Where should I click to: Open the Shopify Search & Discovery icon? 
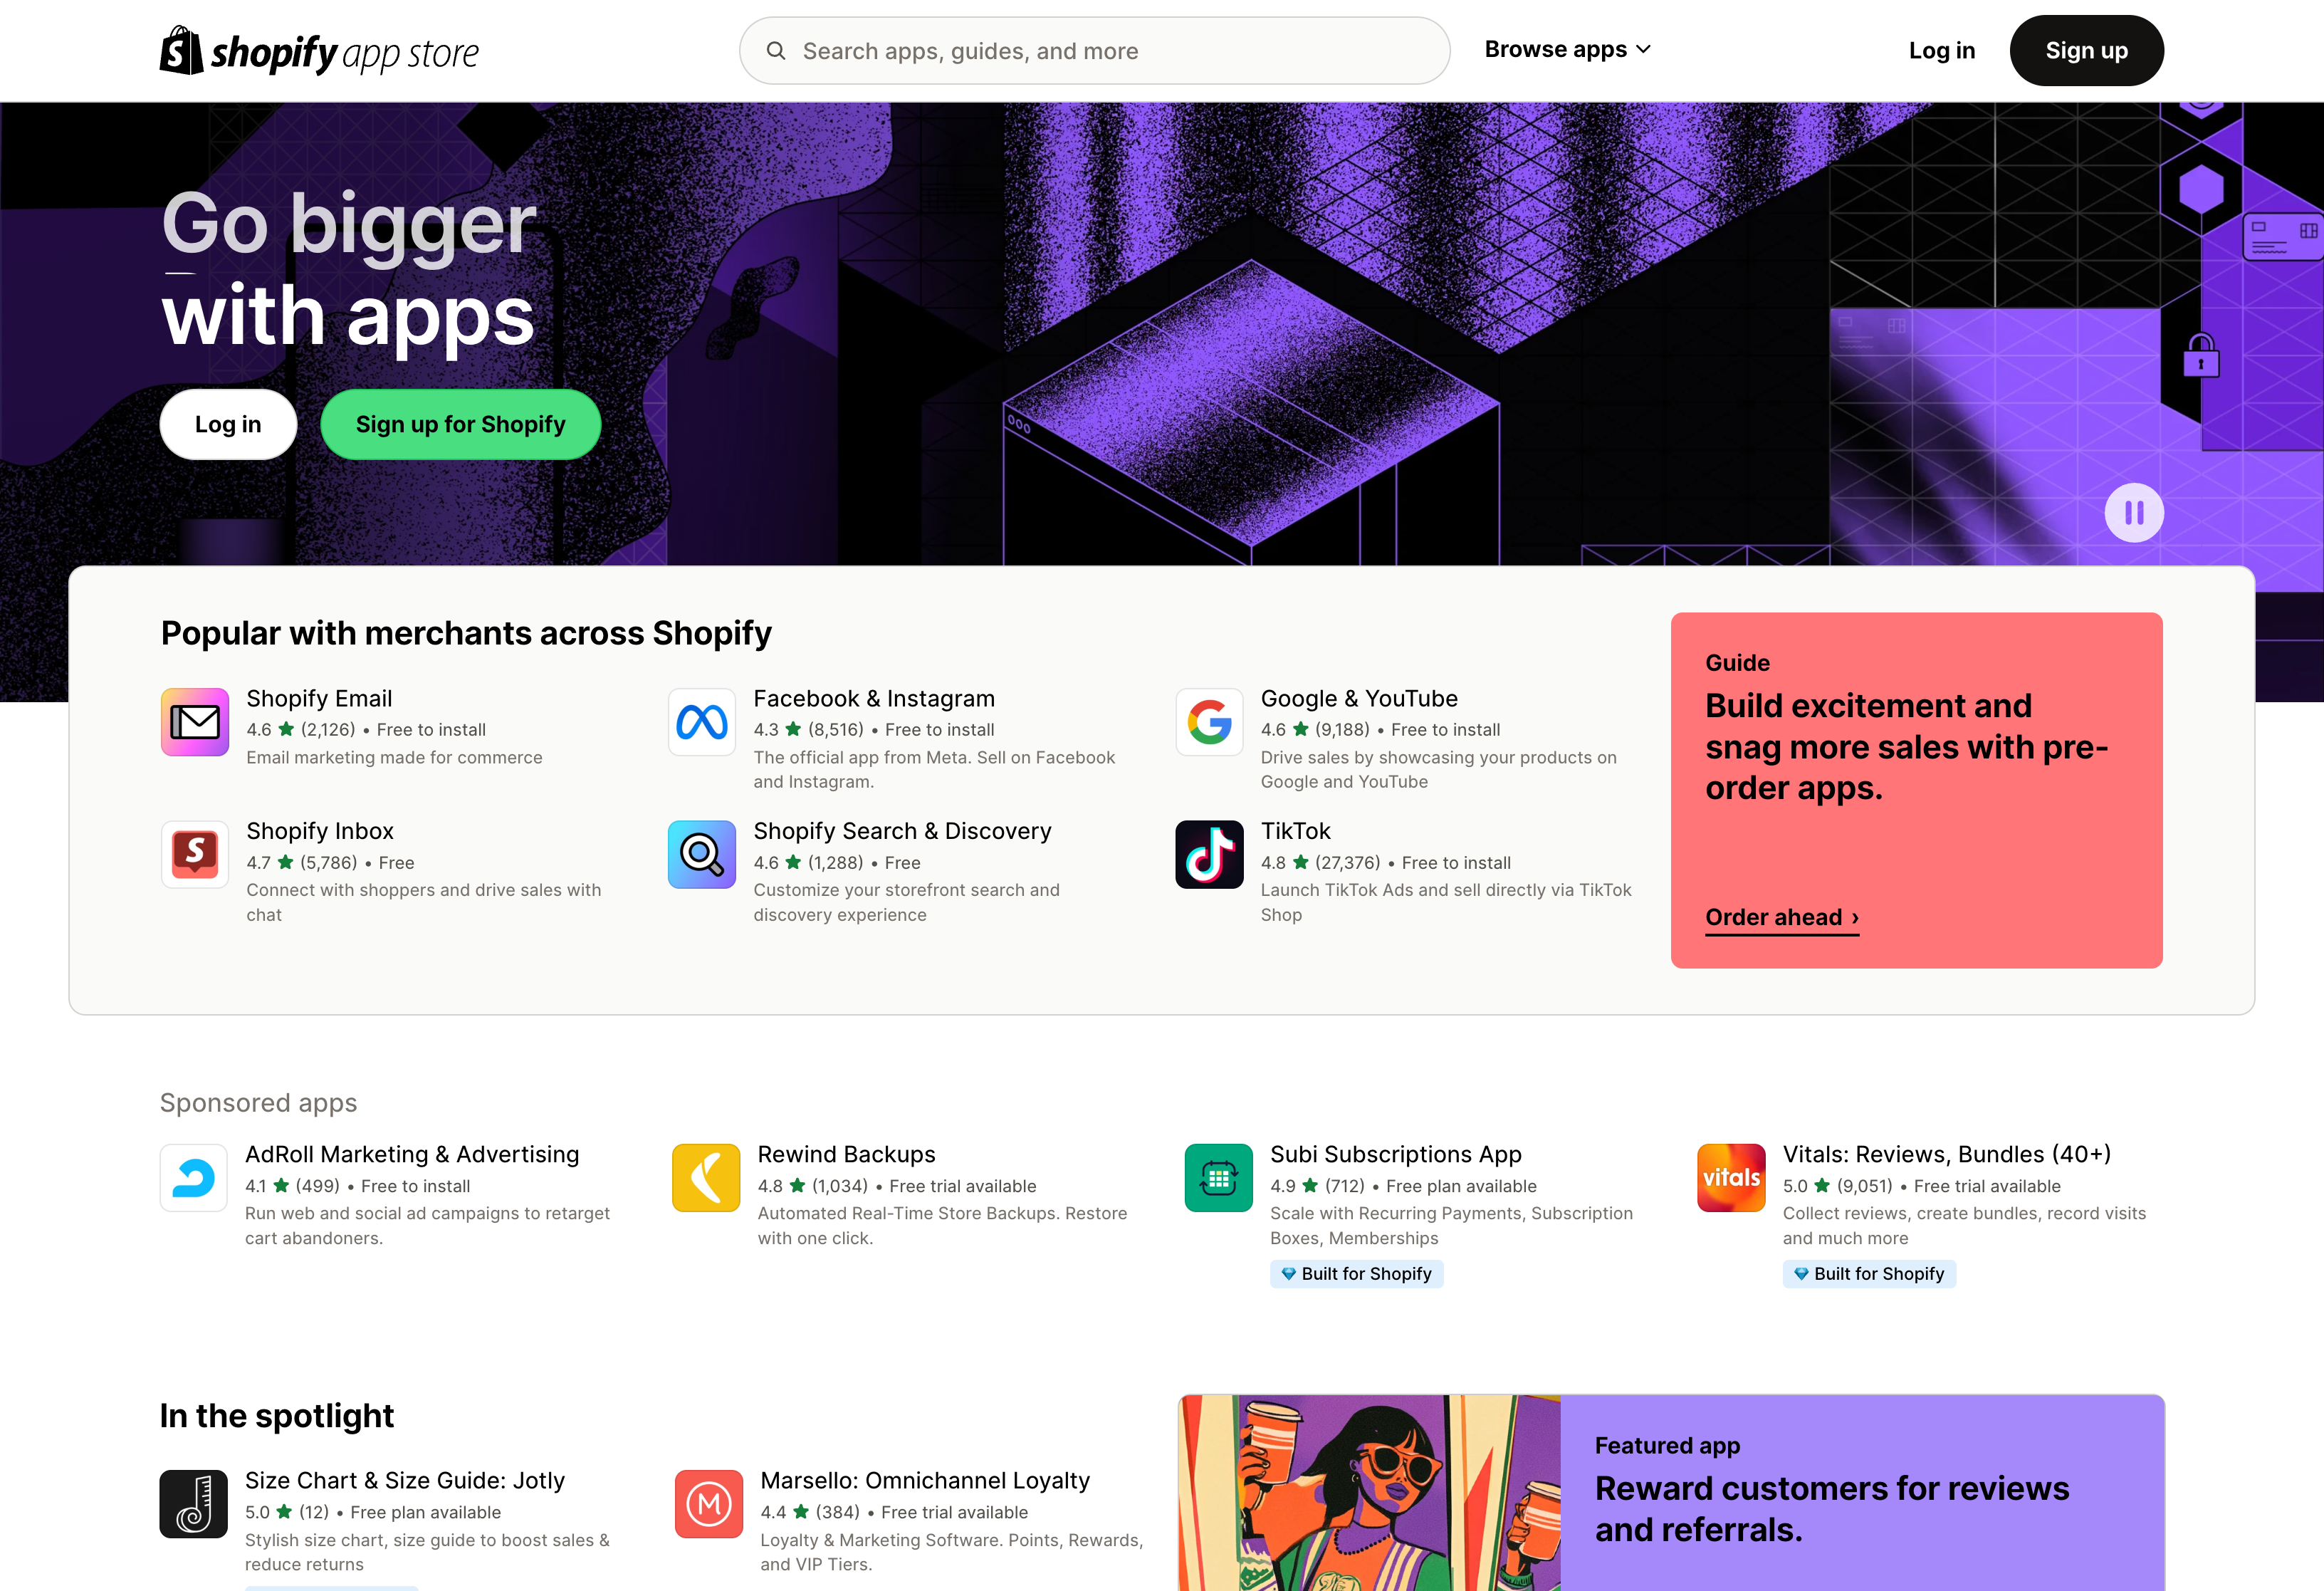pos(702,855)
